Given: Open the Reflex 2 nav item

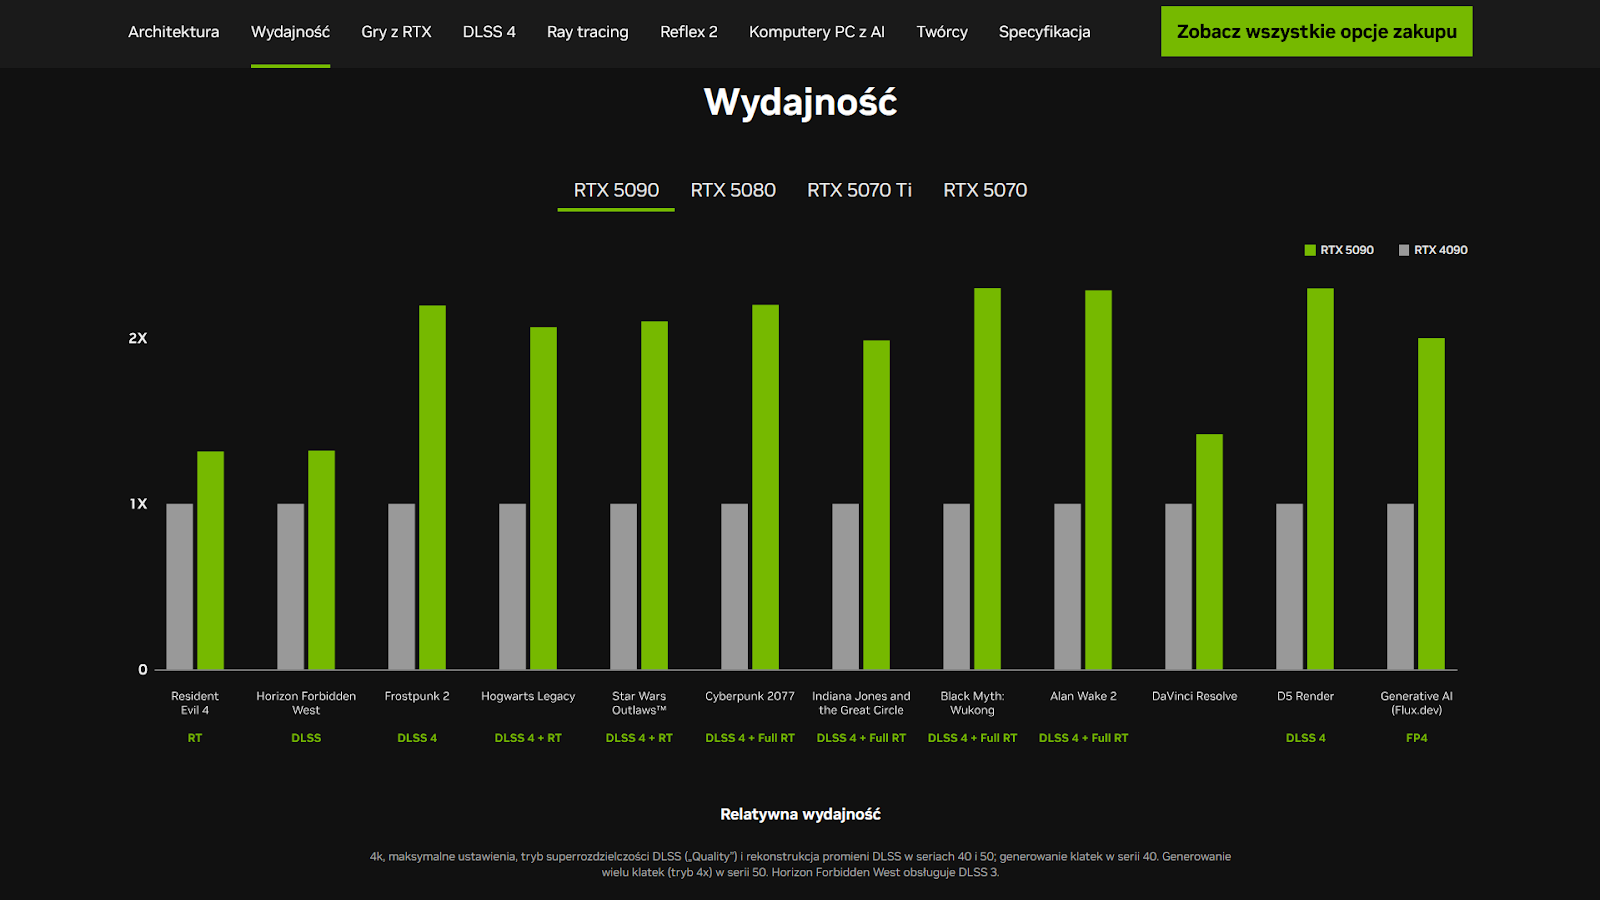Looking at the screenshot, I should (689, 32).
